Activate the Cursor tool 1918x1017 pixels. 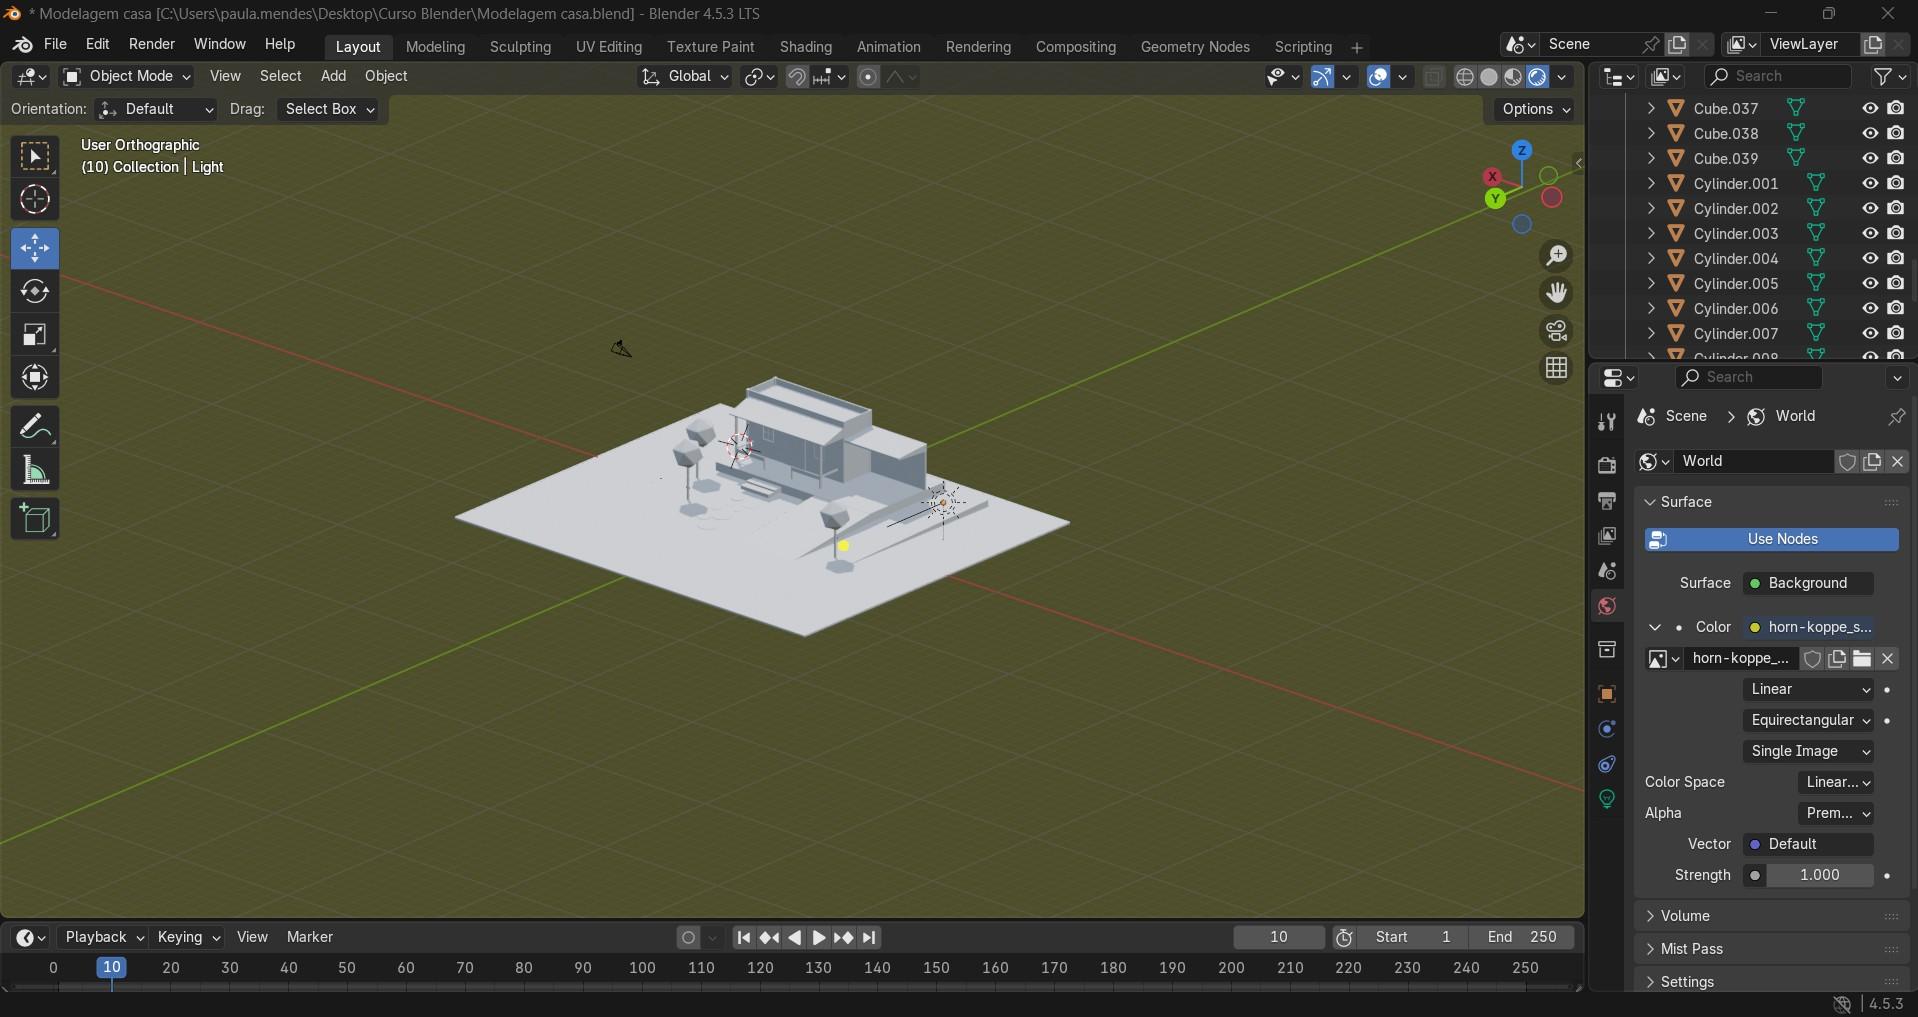click(35, 200)
